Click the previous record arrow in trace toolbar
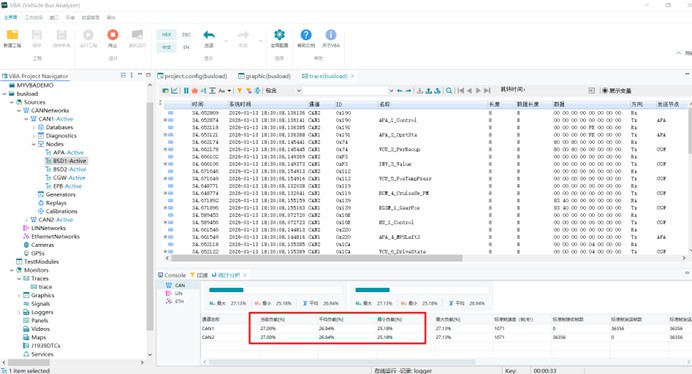The image size is (692, 374). [x=470, y=91]
